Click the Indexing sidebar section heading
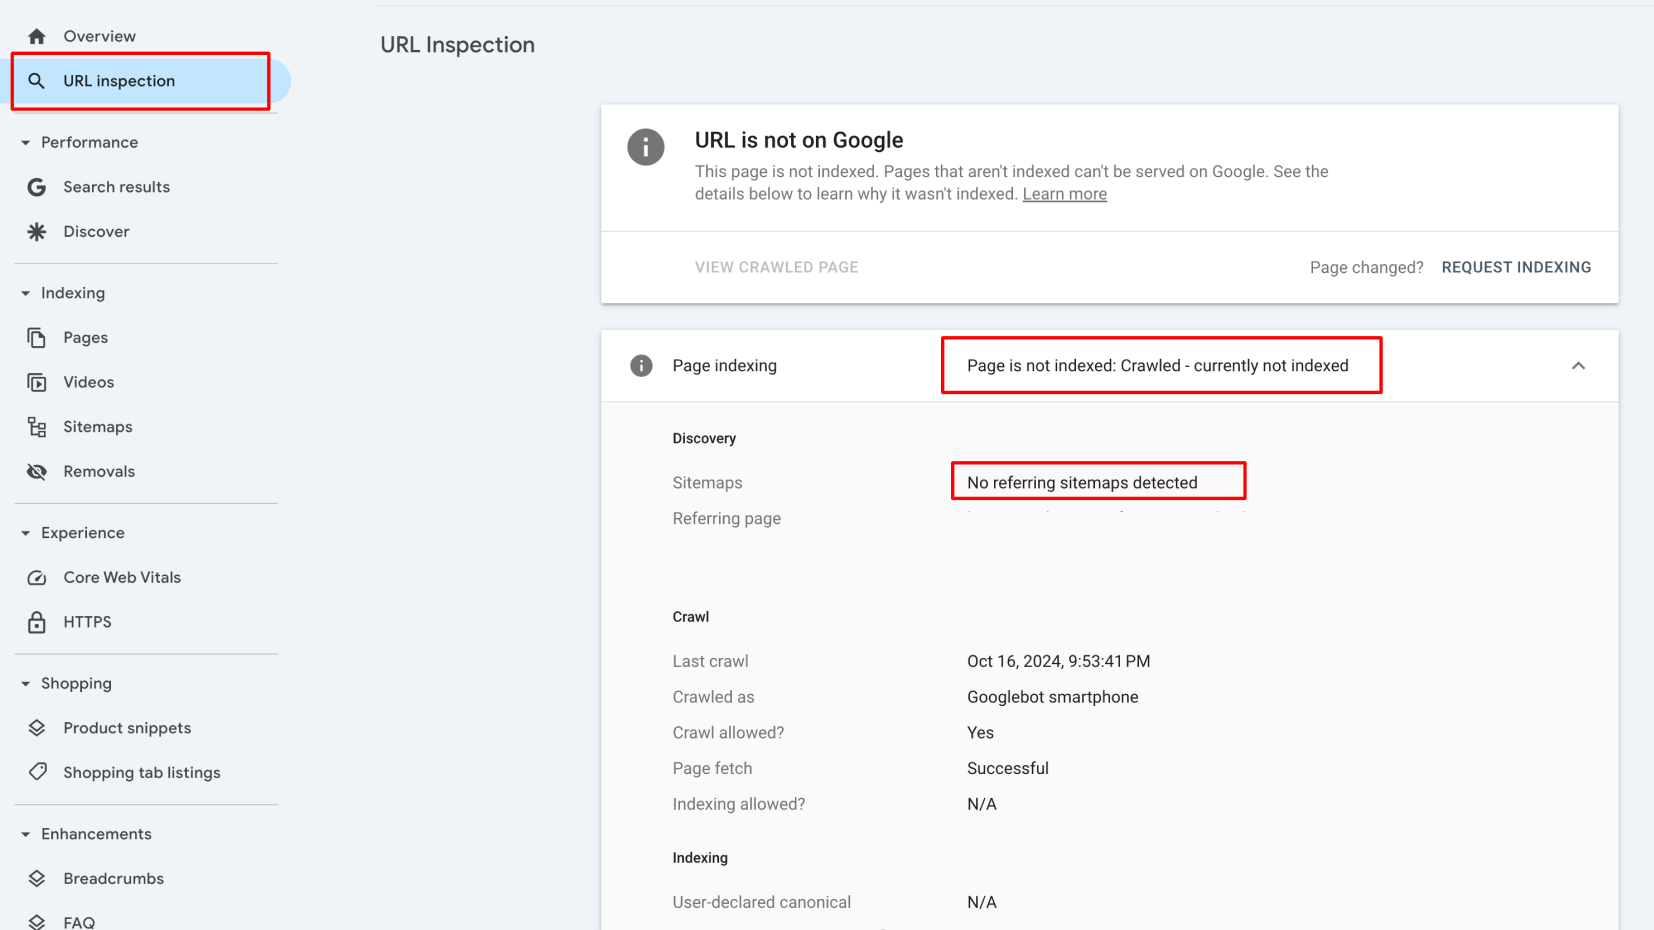Viewport: 1654px width, 930px height. (73, 293)
